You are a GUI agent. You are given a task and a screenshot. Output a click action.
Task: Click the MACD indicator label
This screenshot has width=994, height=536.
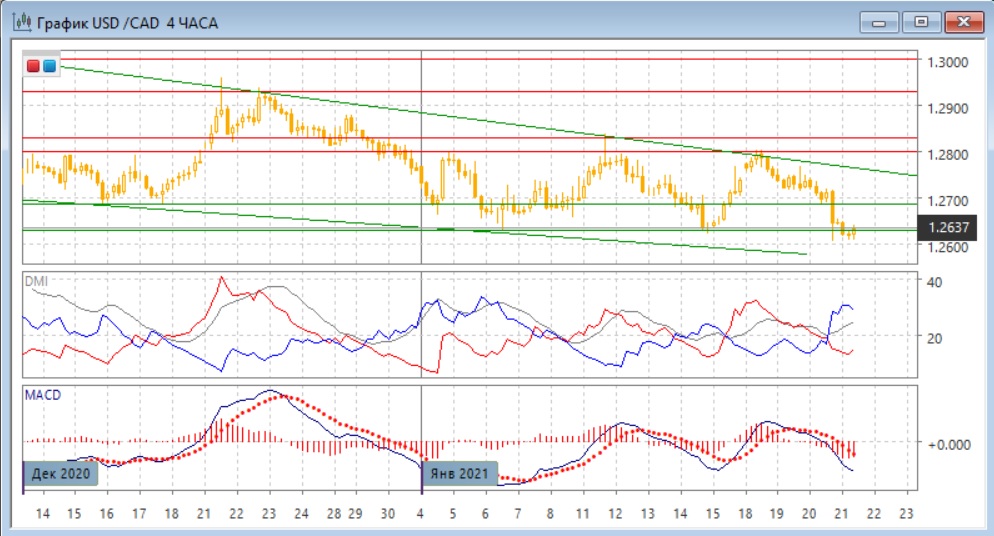click(x=41, y=395)
